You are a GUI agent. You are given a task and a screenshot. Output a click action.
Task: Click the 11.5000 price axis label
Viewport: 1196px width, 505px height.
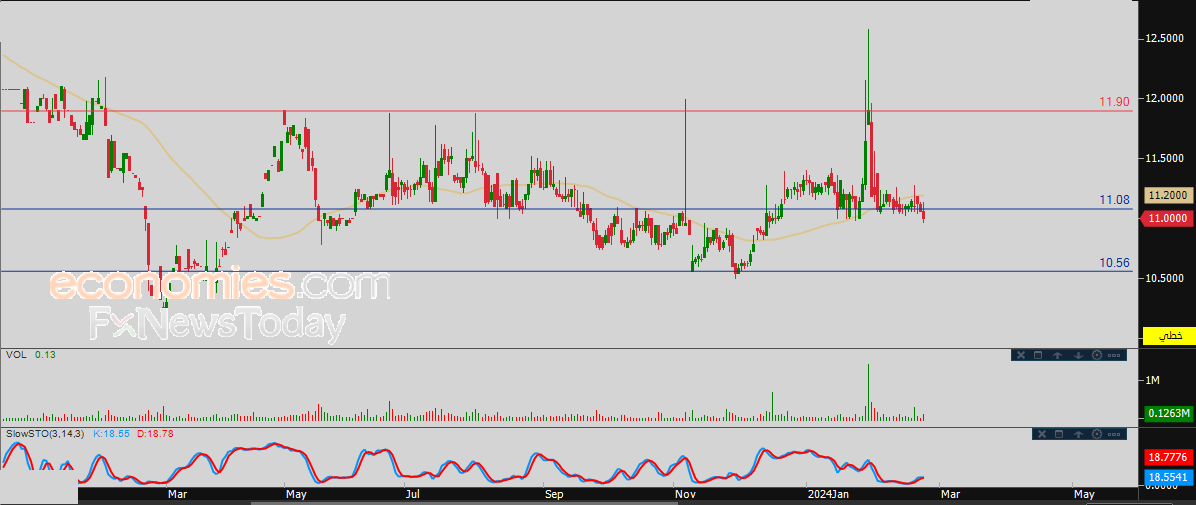[1165, 158]
